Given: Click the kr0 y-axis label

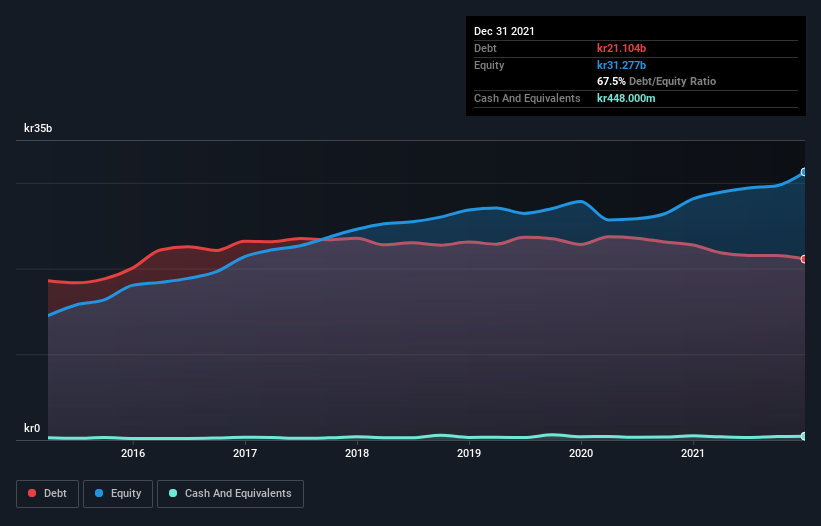Looking at the screenshot, I should tap(32, 428).
